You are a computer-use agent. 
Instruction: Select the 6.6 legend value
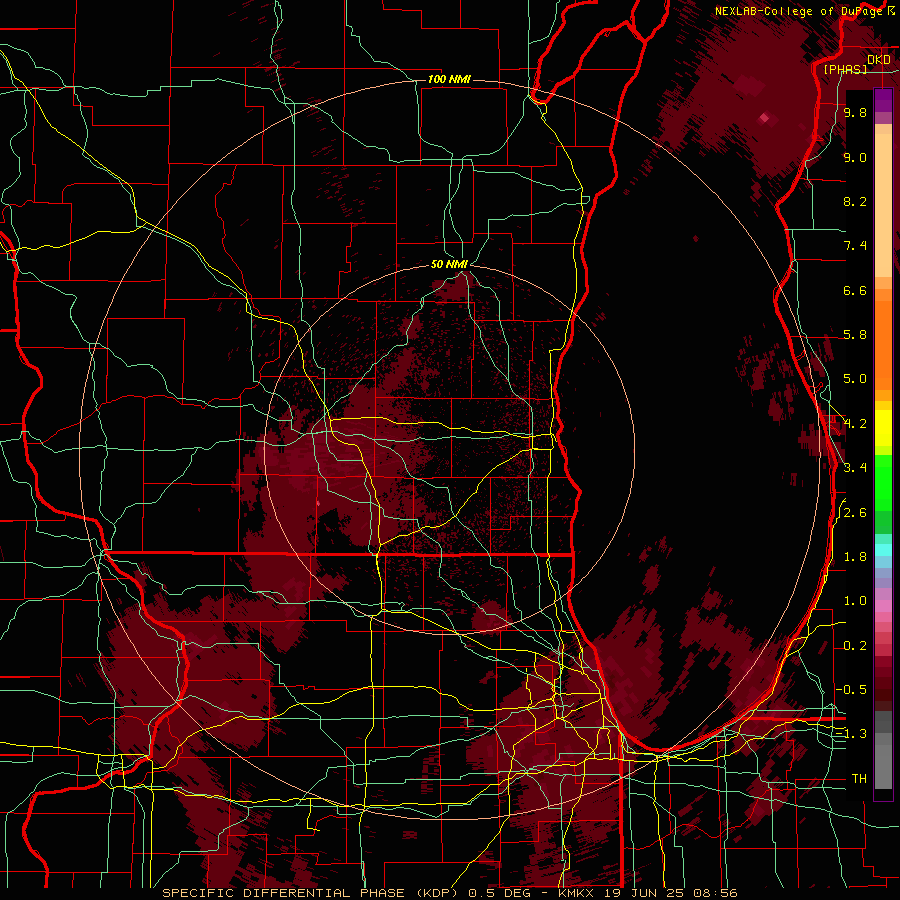click(855, 290)
